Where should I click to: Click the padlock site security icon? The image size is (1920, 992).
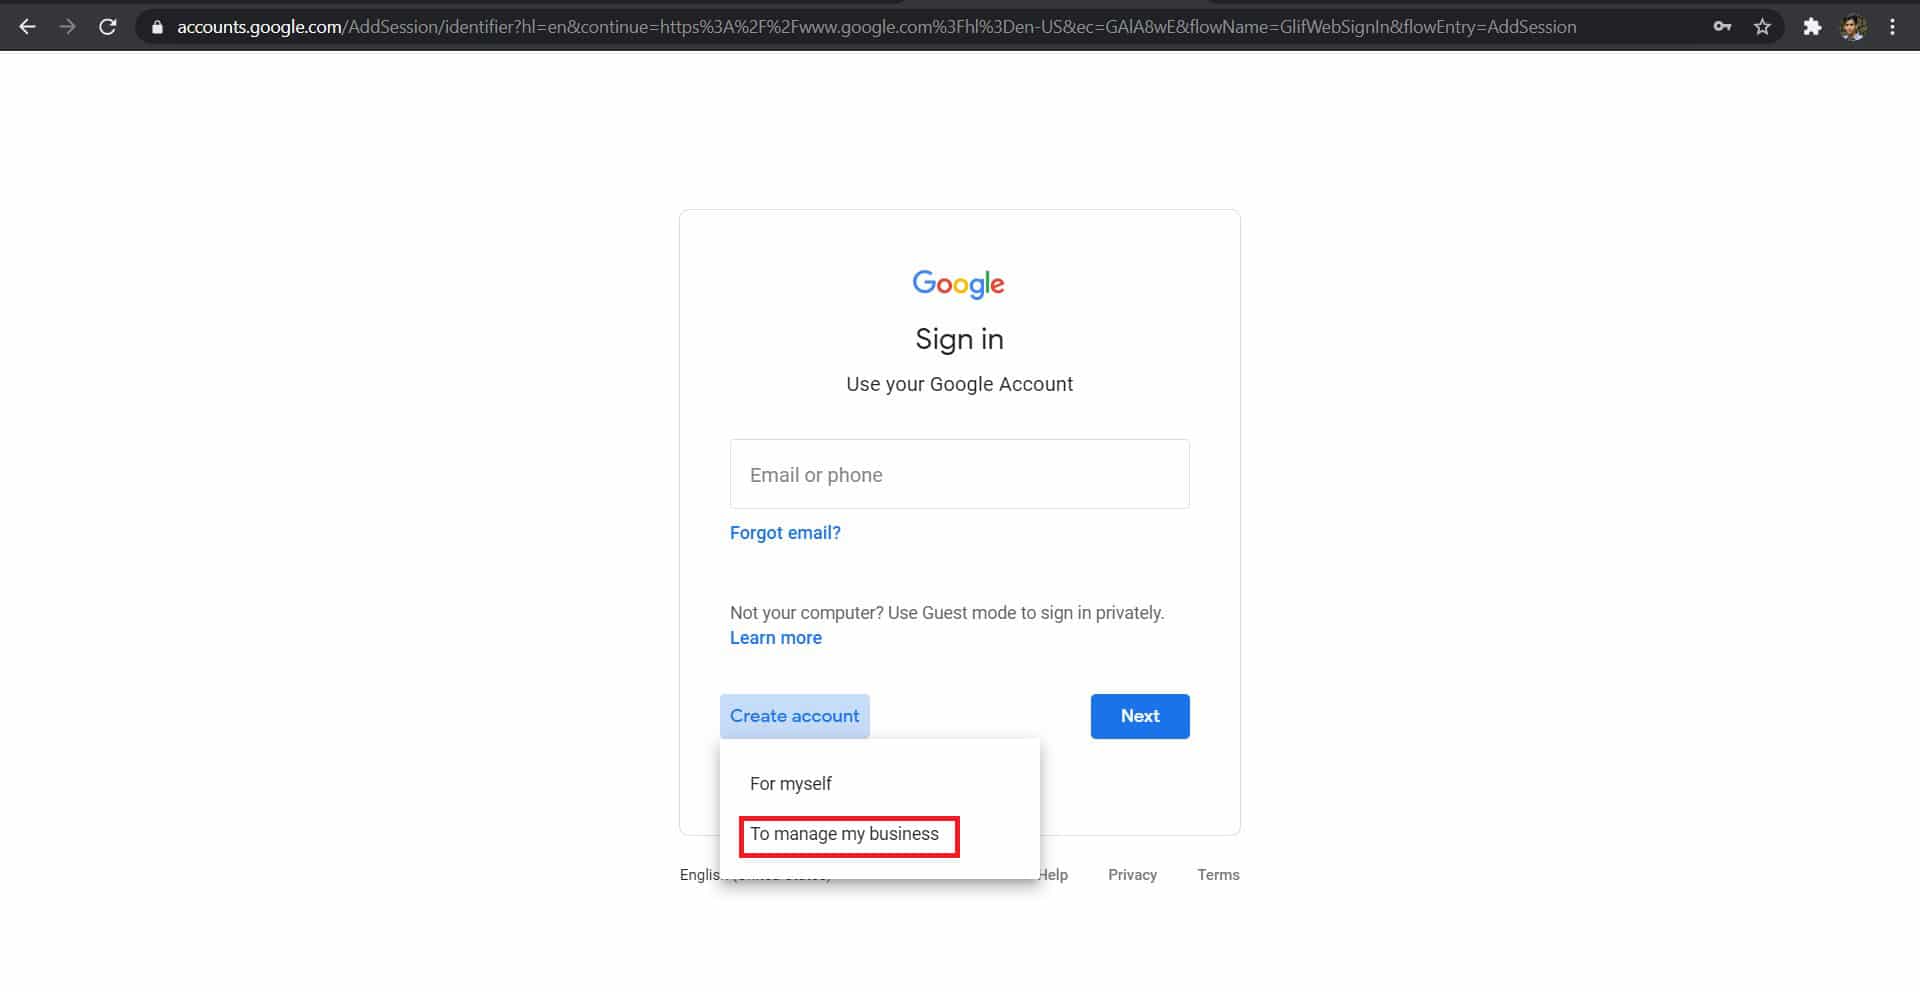pyautogui.click(x=156, y=27)
